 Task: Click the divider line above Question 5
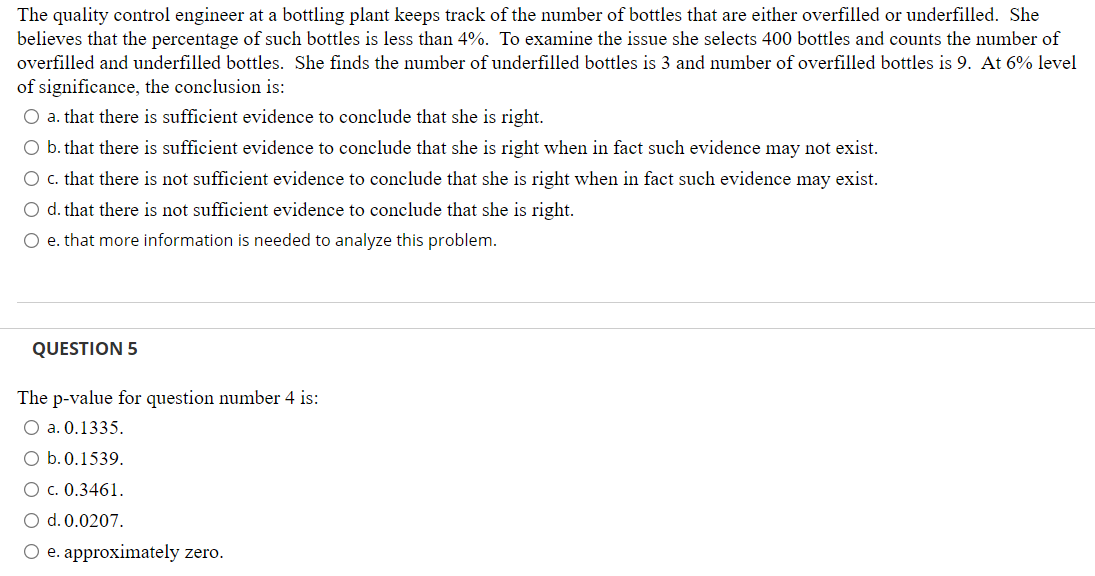pyautogui.click(x=548, y=328)
